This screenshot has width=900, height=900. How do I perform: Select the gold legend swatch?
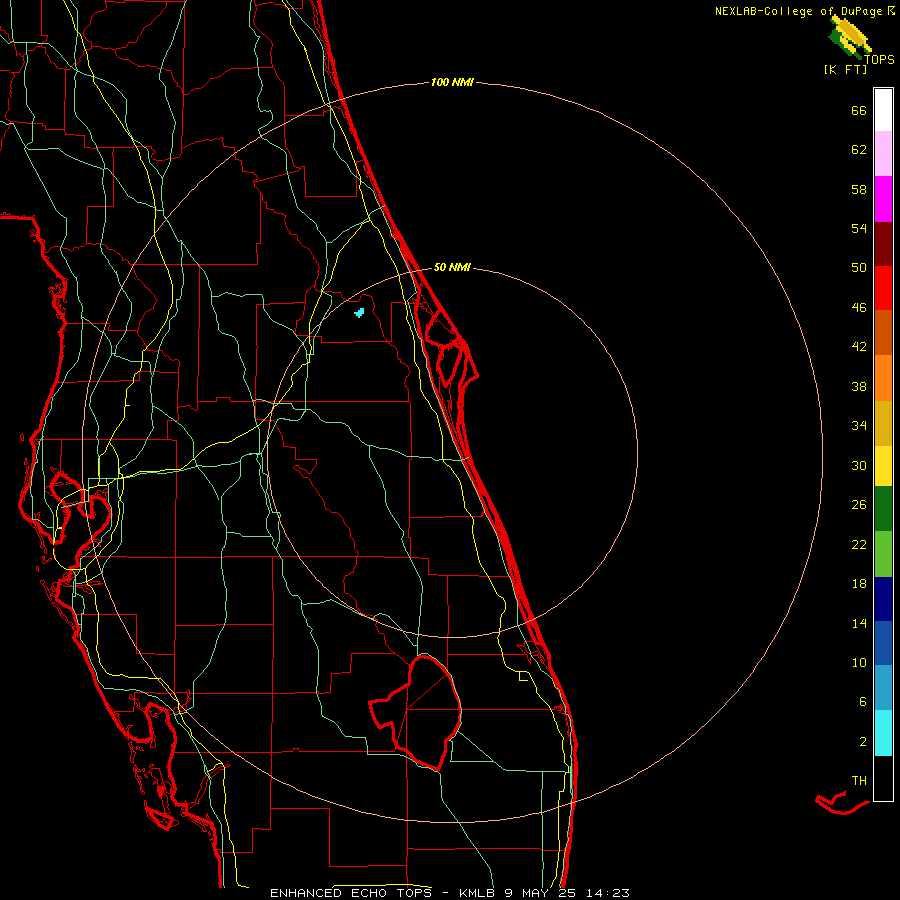coord(883,423)
